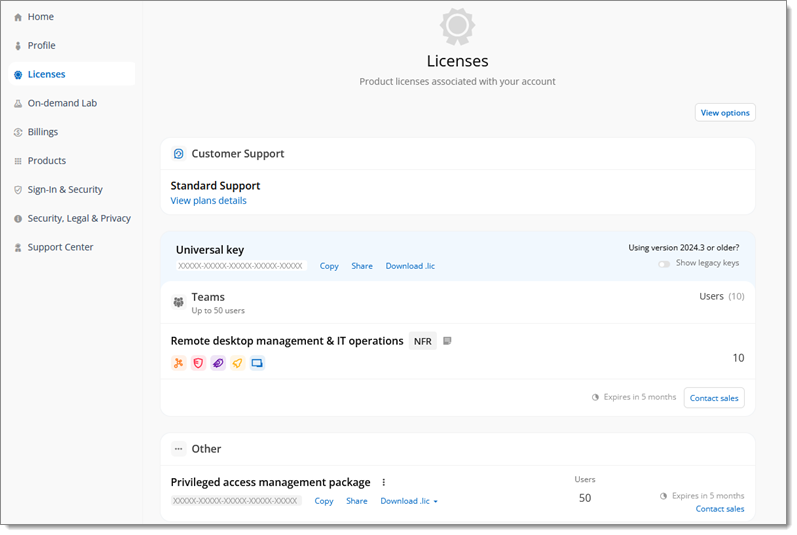Image resolution: width=797 pixels, height=535 pixels.
Task: Click the Standard Support text
Action: coord(215,186)
